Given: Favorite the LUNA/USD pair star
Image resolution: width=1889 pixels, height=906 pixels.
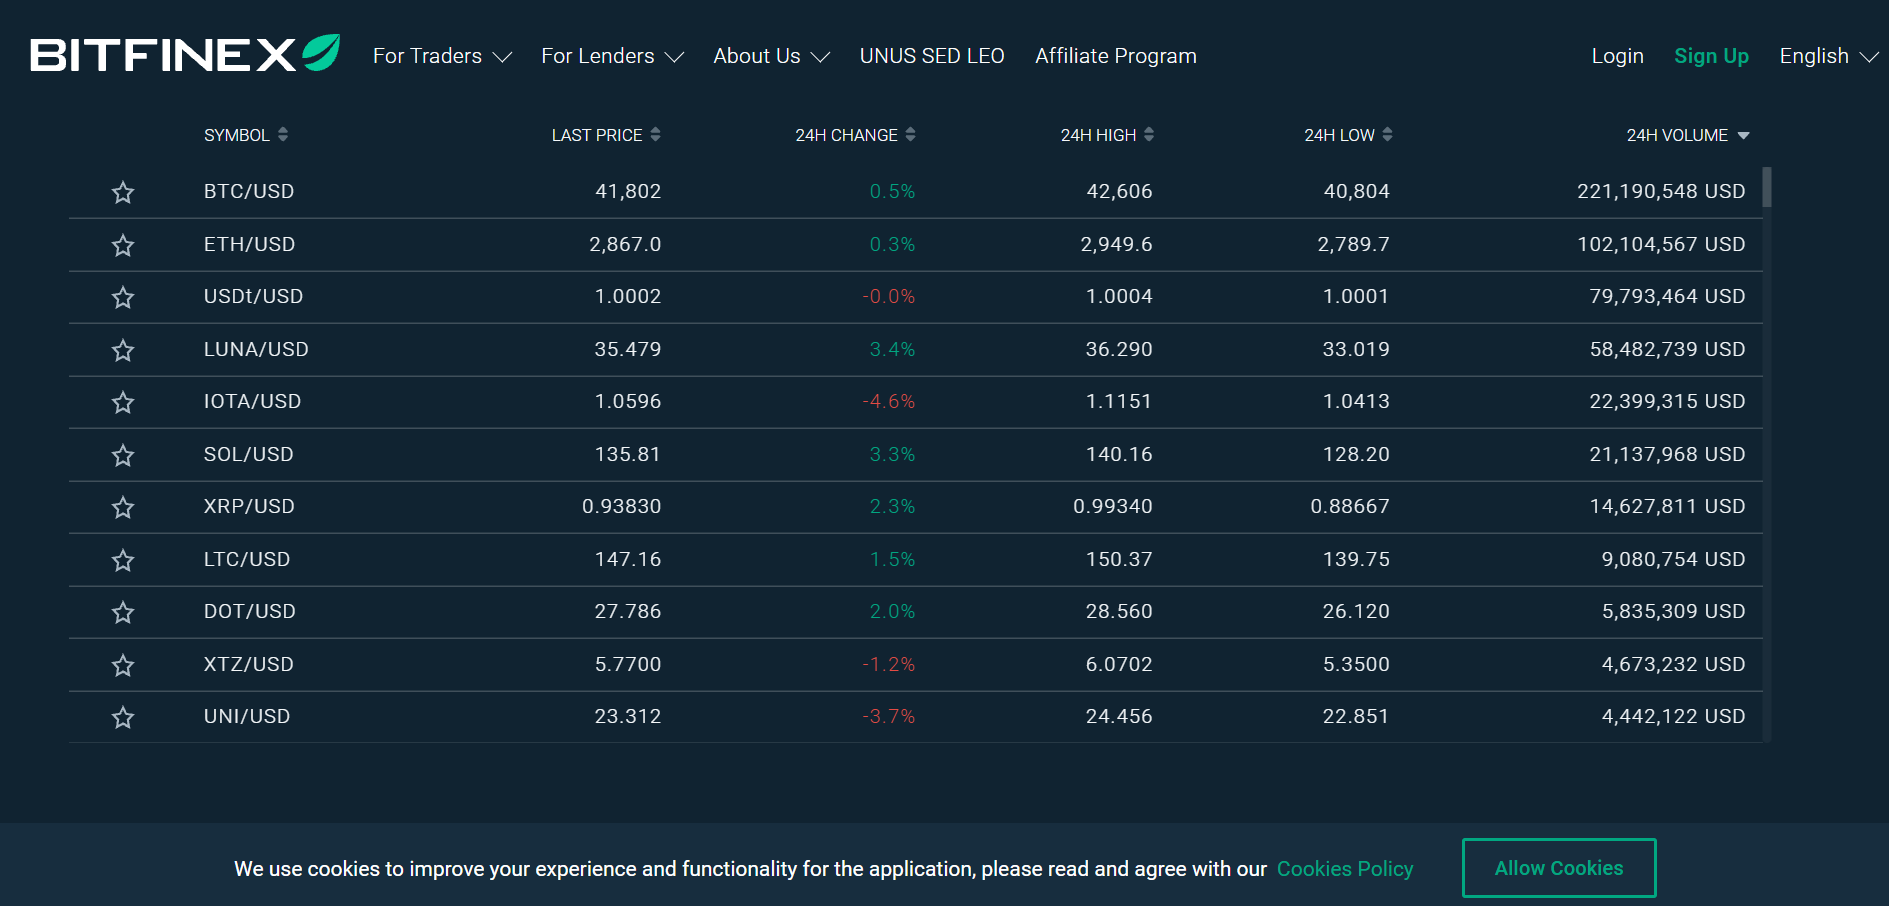Looking at the screenshot, I should click(123, 350).
